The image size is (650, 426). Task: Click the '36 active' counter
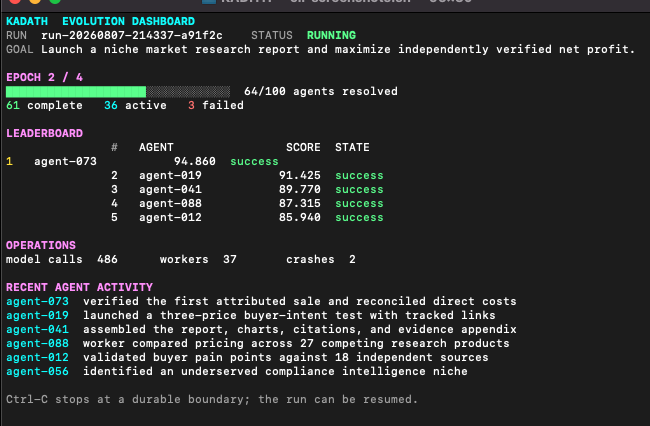point(135,106)
